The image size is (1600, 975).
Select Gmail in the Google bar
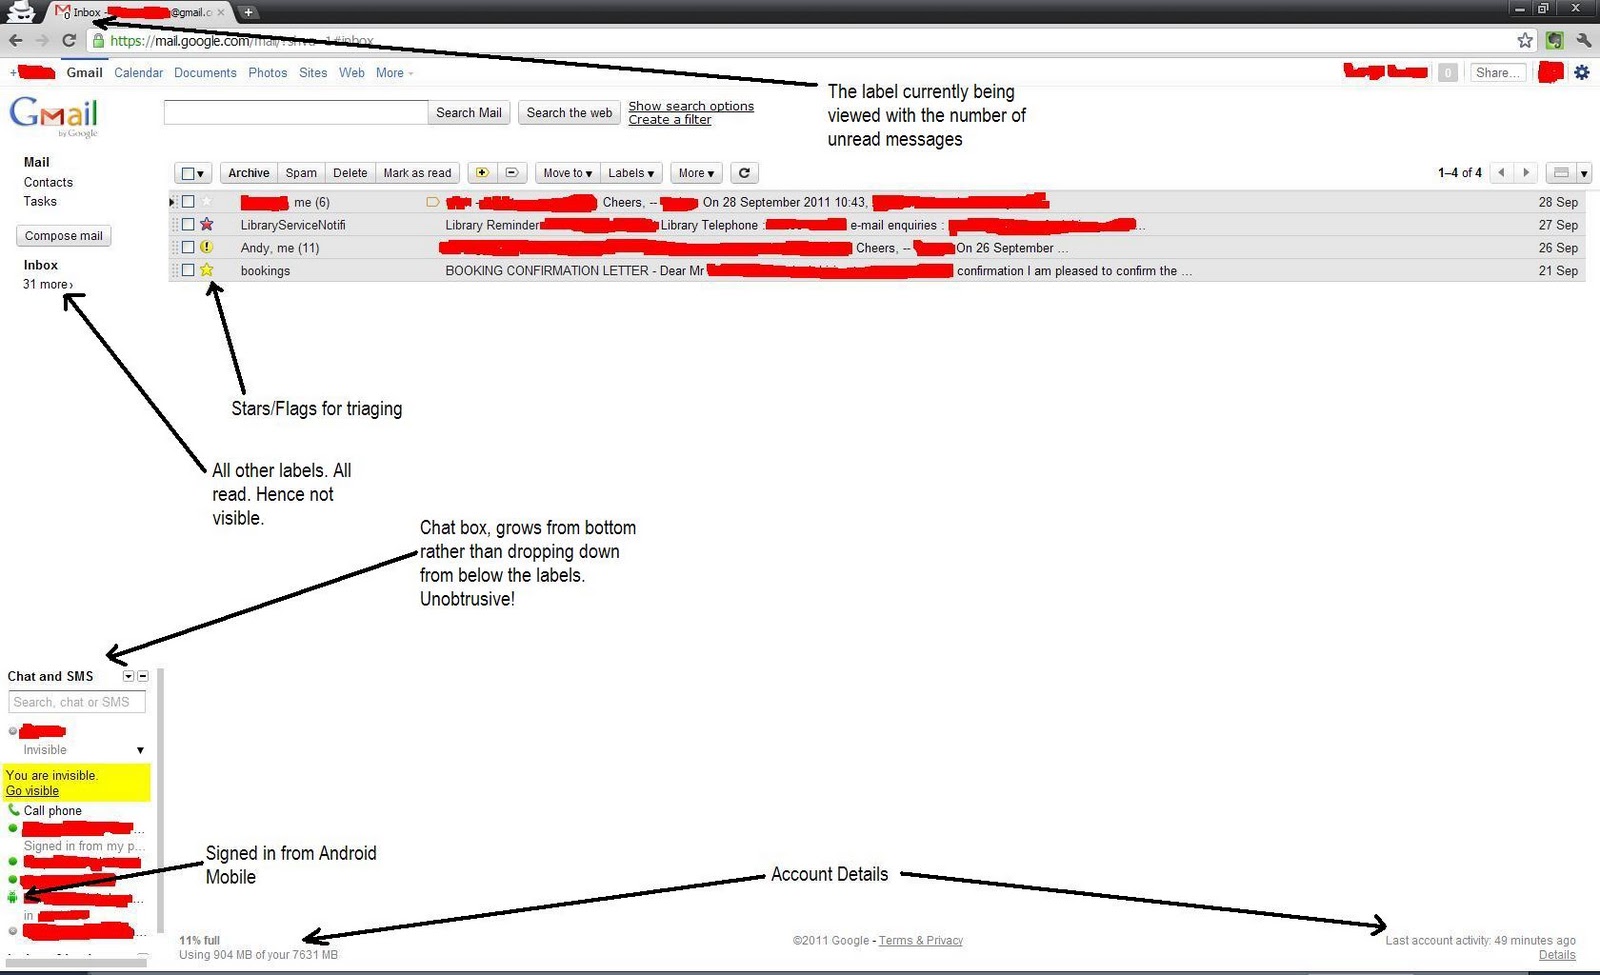(85, 73)
